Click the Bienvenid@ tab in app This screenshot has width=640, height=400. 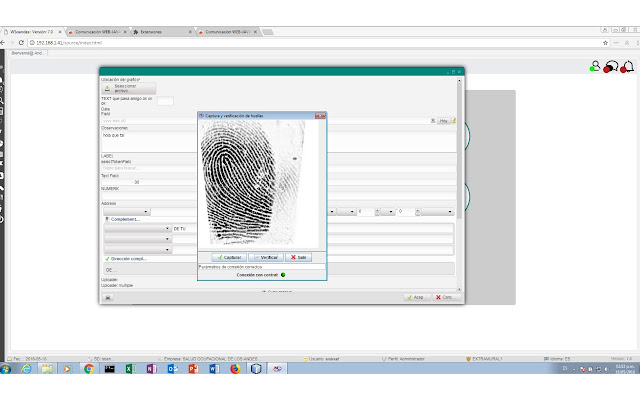(27, 53)
